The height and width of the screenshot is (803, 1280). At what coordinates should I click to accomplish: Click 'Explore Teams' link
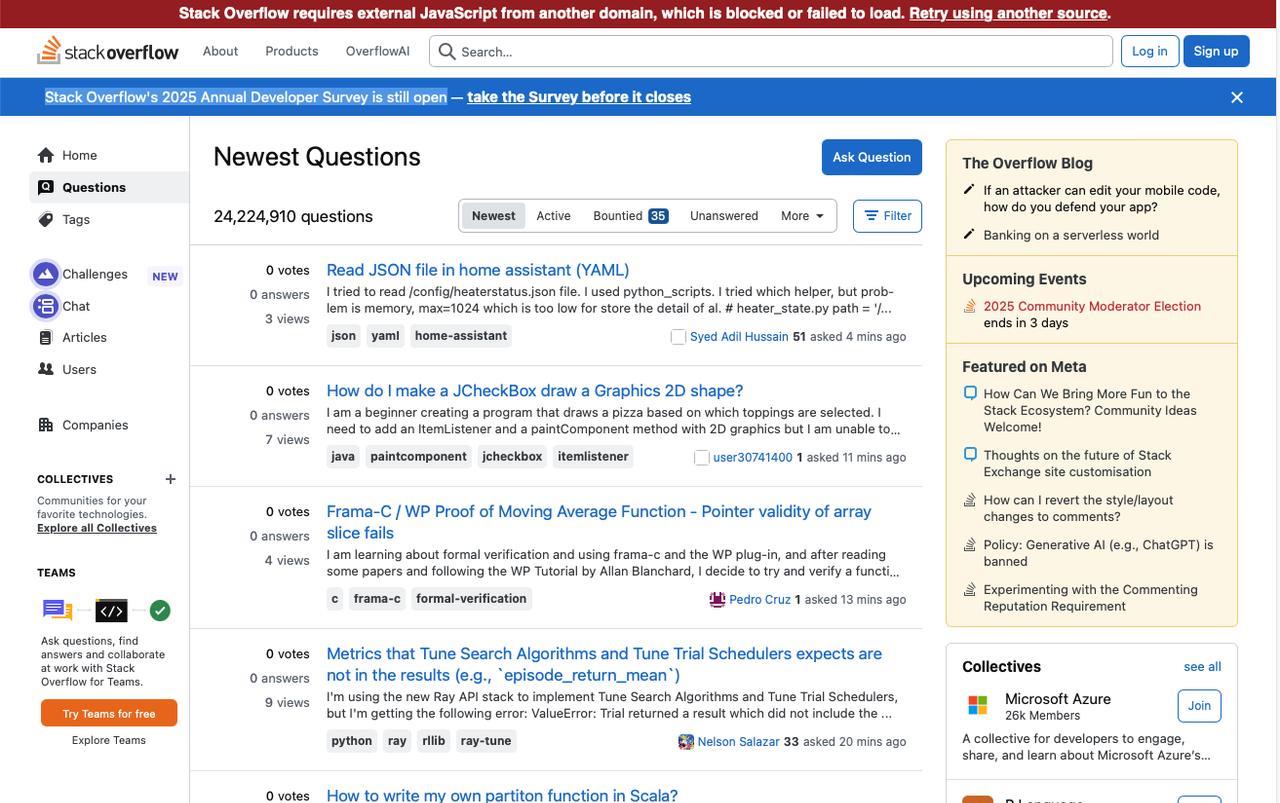coord(109,741)
